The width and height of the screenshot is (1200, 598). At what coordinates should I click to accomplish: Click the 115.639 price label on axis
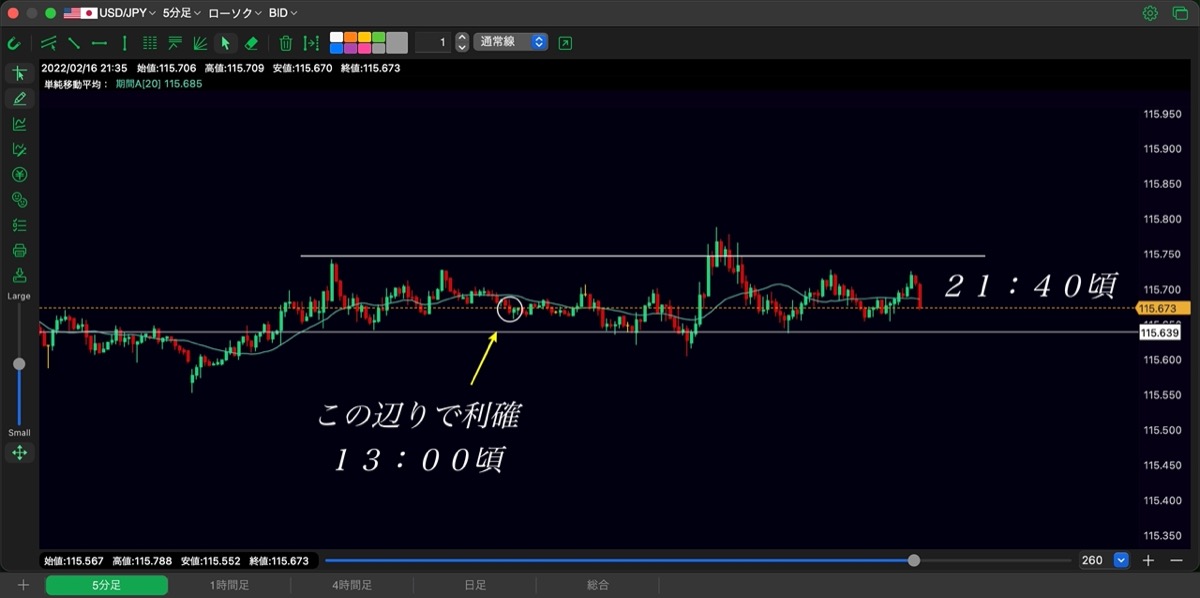[x=1159, y=332]
